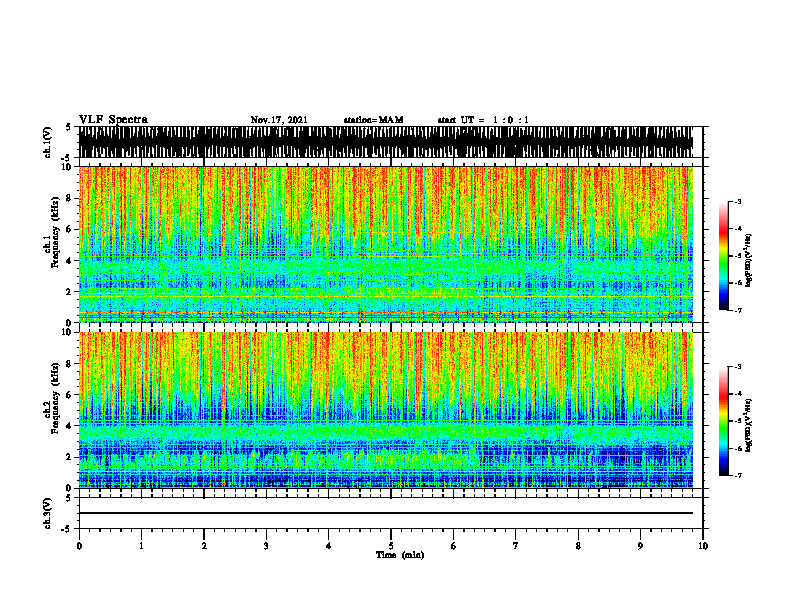
Task: Click the ch.1 color scale bar
Action: (724, 256)
